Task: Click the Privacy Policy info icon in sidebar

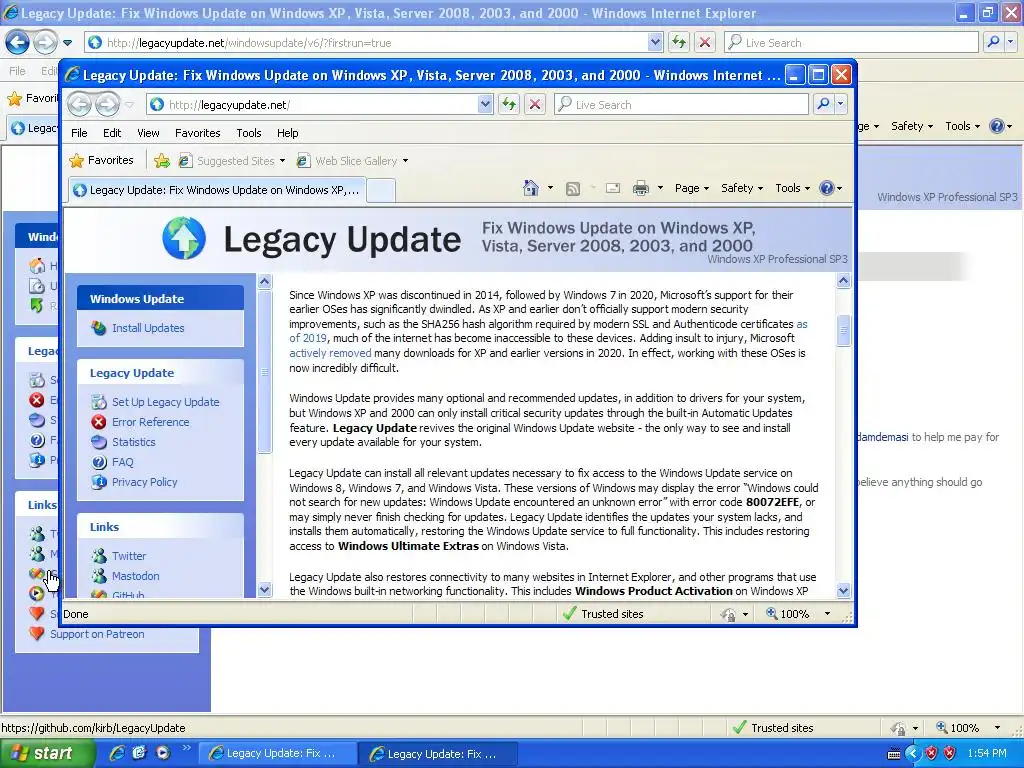Action: (99, 482)
